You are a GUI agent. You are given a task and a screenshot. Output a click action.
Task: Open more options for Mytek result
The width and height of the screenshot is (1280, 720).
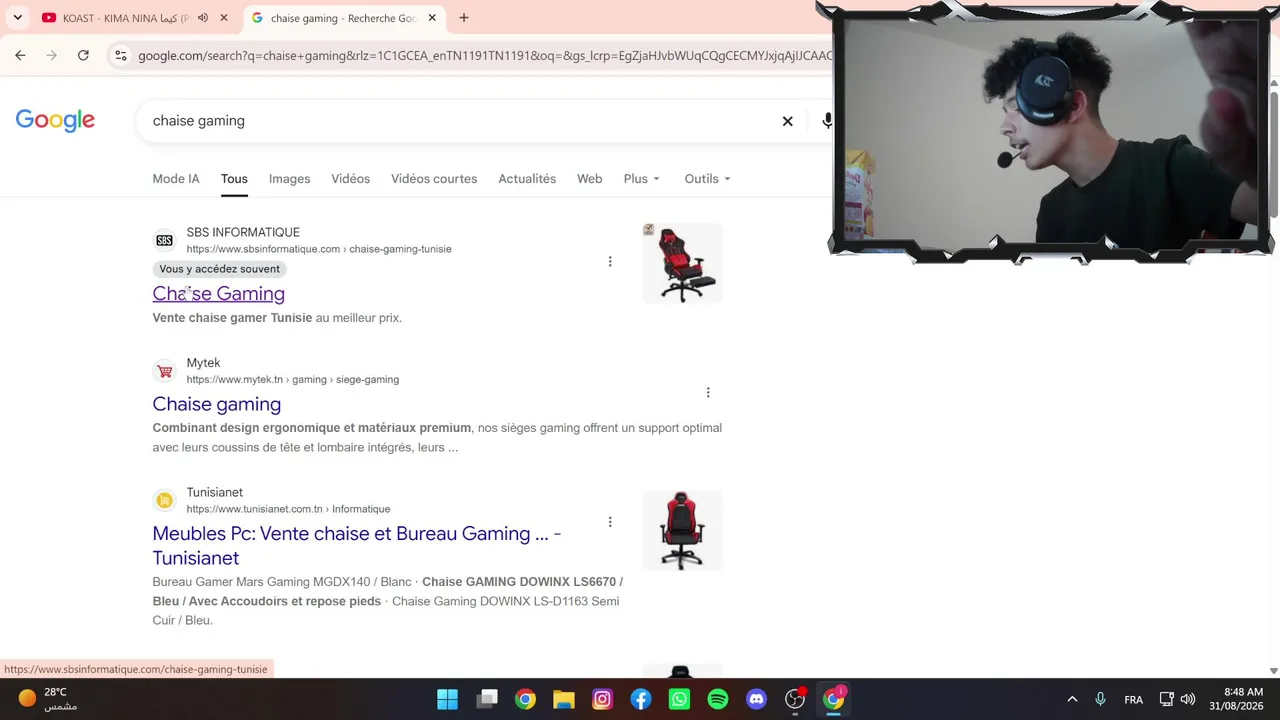[x=708, y=392]
